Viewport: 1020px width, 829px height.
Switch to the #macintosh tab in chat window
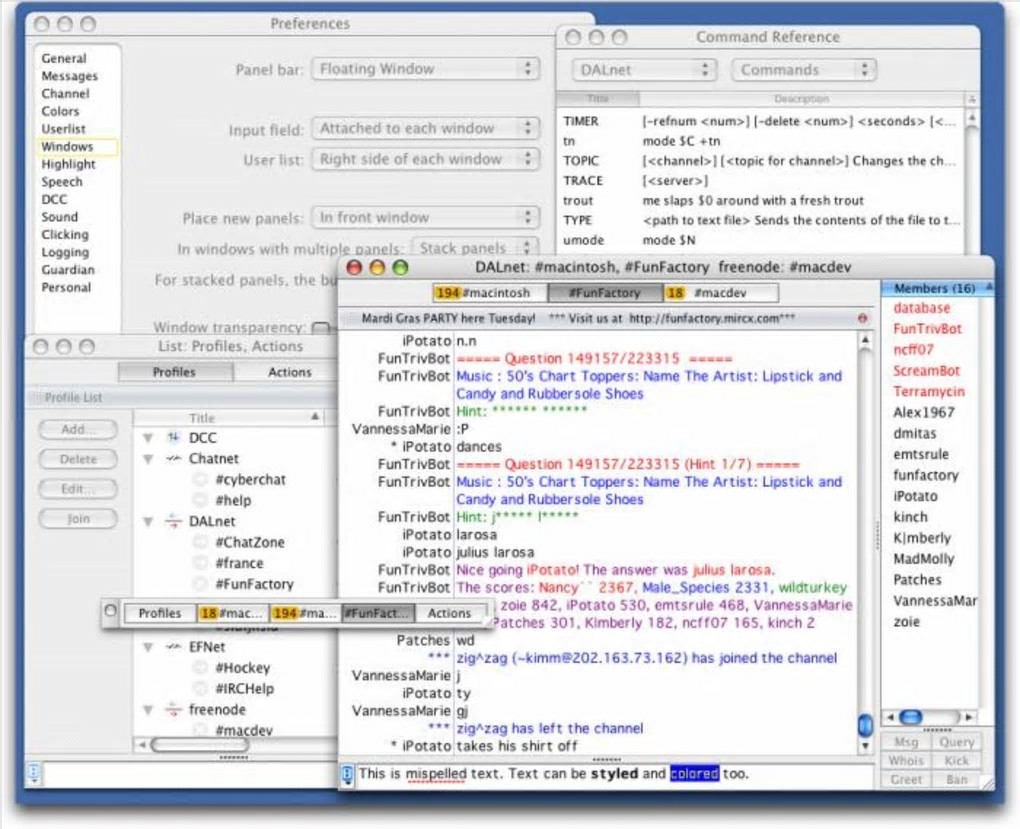pos(490,293)
